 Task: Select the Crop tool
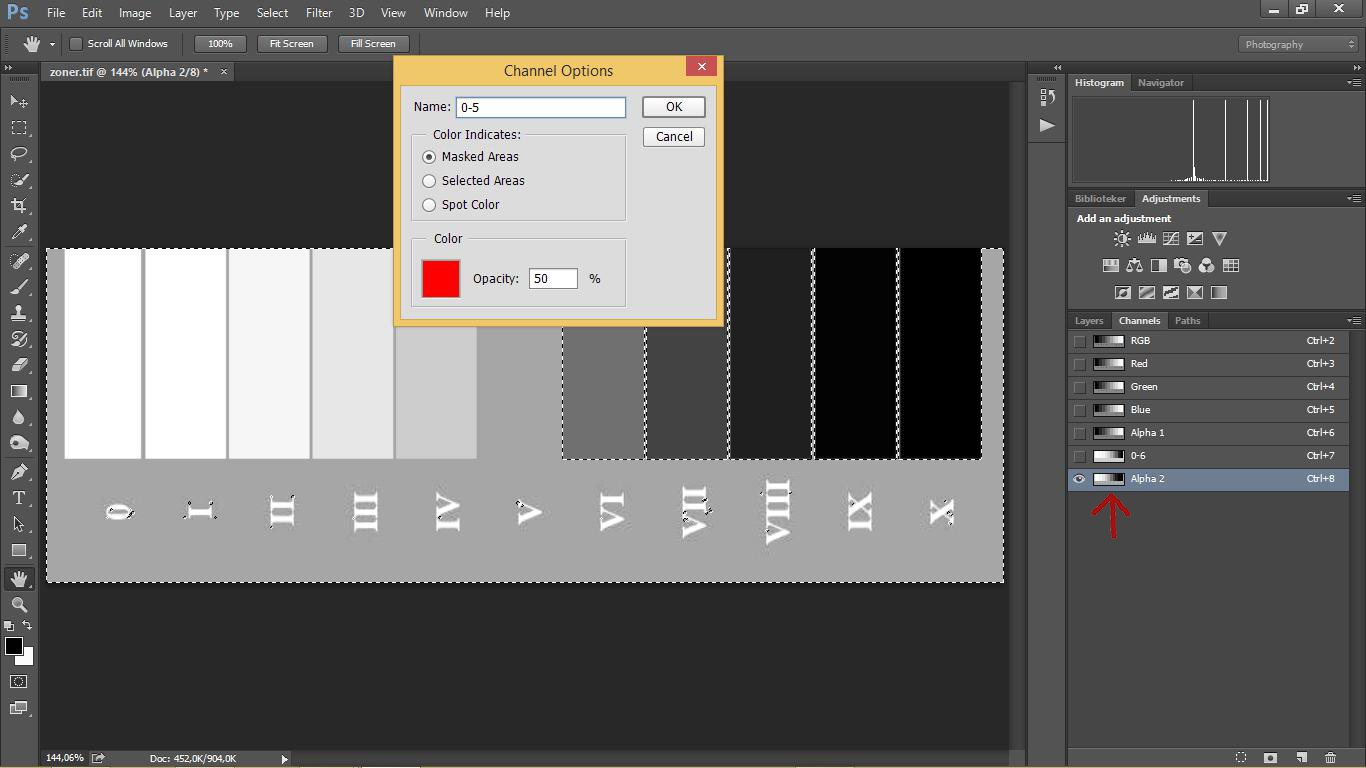tap(19, 206)
